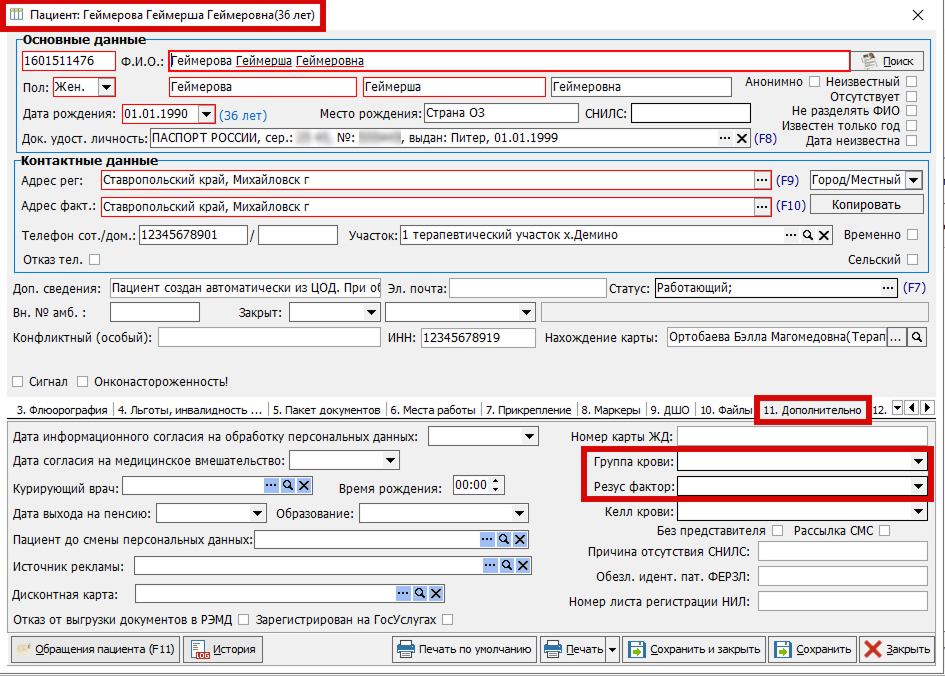The width and height of the screenshot is (945, 676).
Task: Enable Известен только год checkbox
Action: click(912, 125)
